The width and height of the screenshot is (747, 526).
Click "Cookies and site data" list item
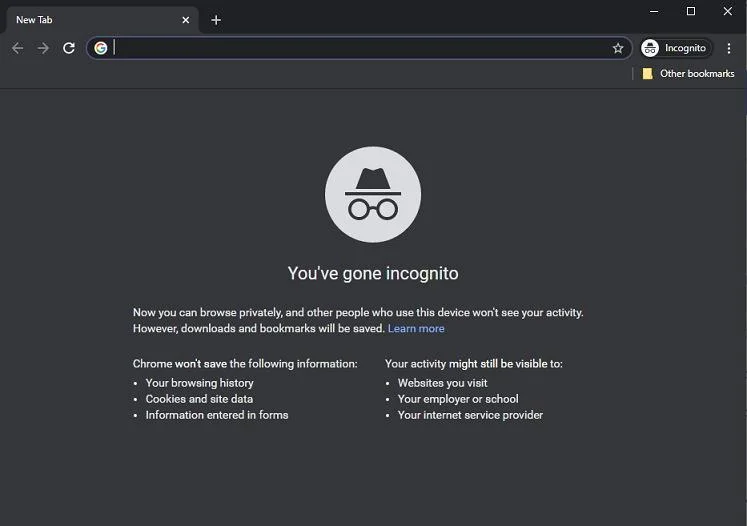(x=199, y=399)
